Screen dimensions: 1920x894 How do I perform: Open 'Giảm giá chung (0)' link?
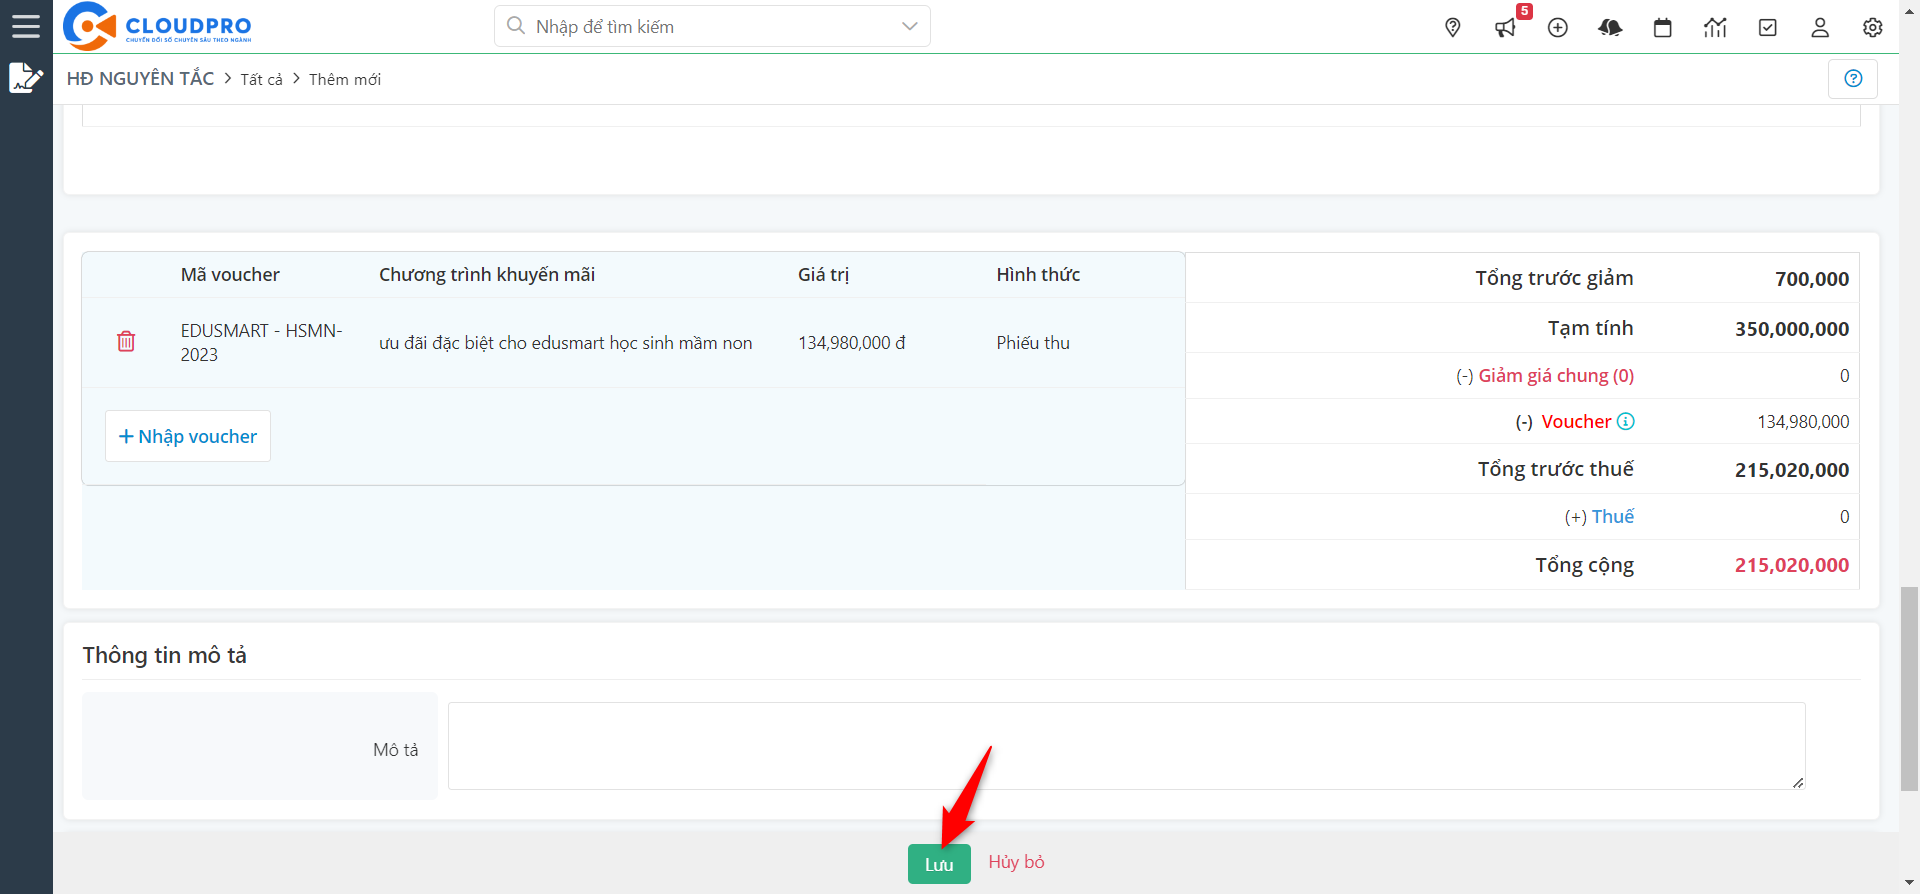pos(1556,376)
